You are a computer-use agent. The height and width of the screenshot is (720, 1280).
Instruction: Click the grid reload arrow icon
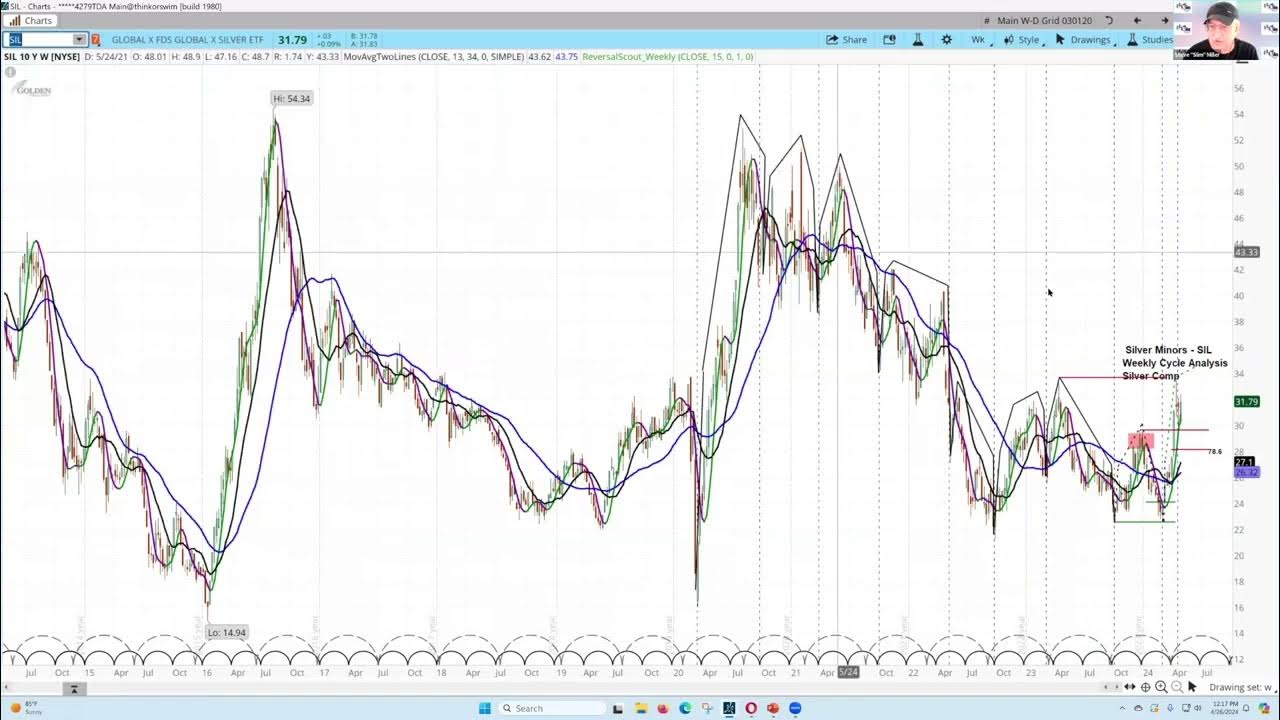pyautogui.click(x=1108, y=20)
